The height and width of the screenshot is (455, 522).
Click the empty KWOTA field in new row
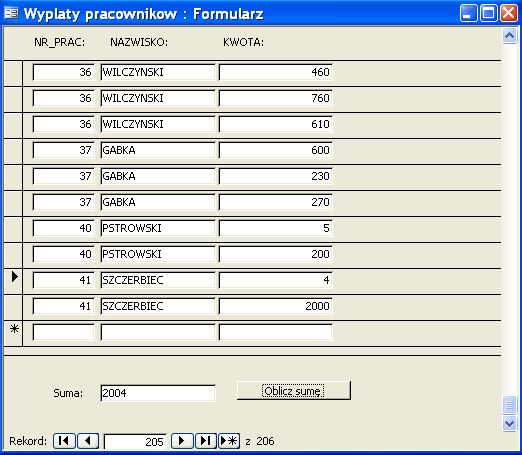click(x=276, y=332)
